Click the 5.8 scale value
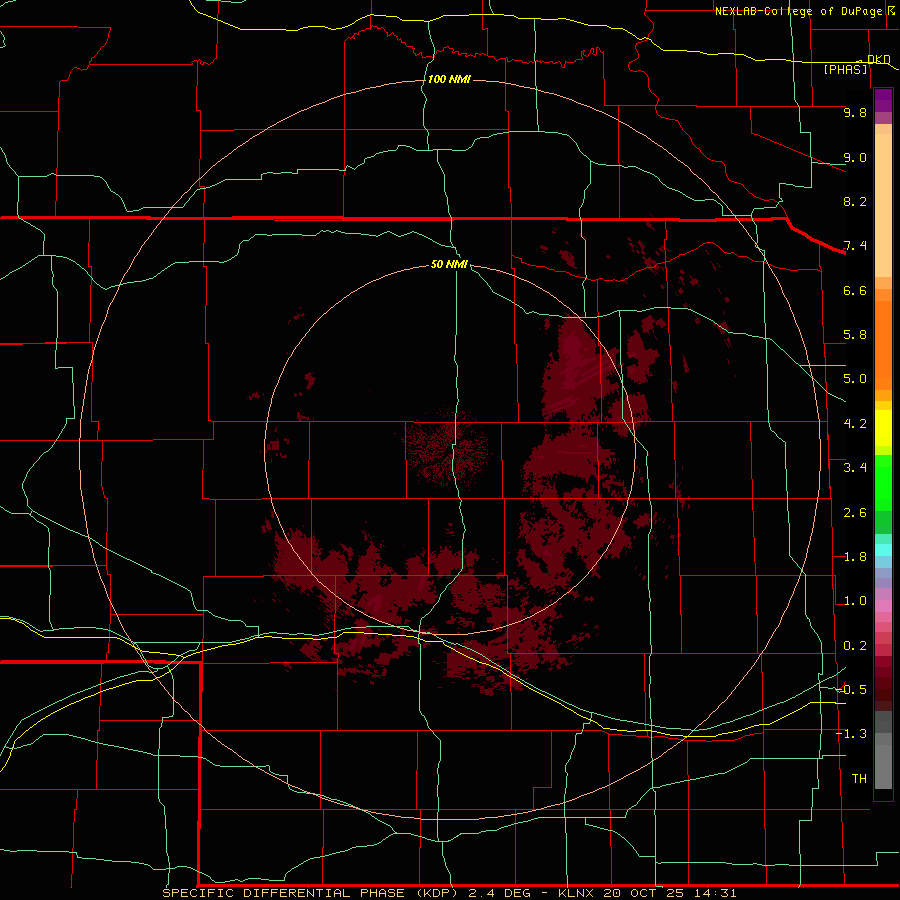This screenshot has width=900, height=900. 855,335
